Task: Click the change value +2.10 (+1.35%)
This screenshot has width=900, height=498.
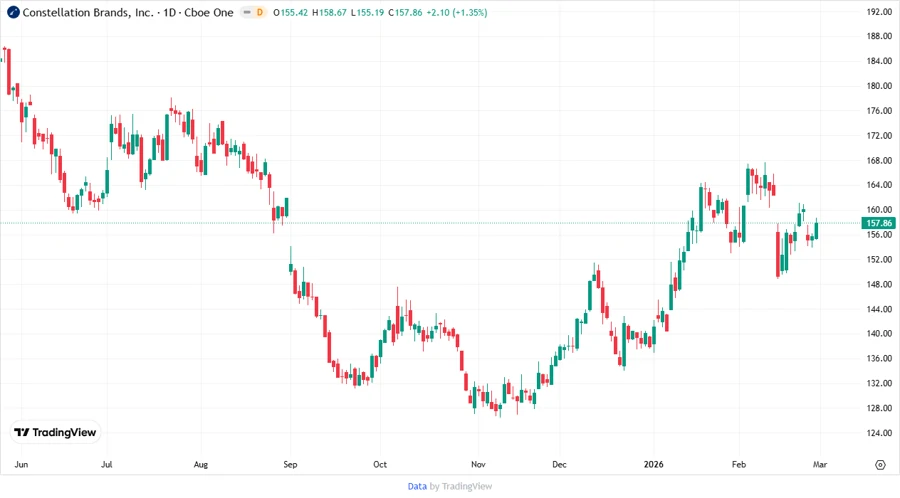Action: [x=457, y=13]
